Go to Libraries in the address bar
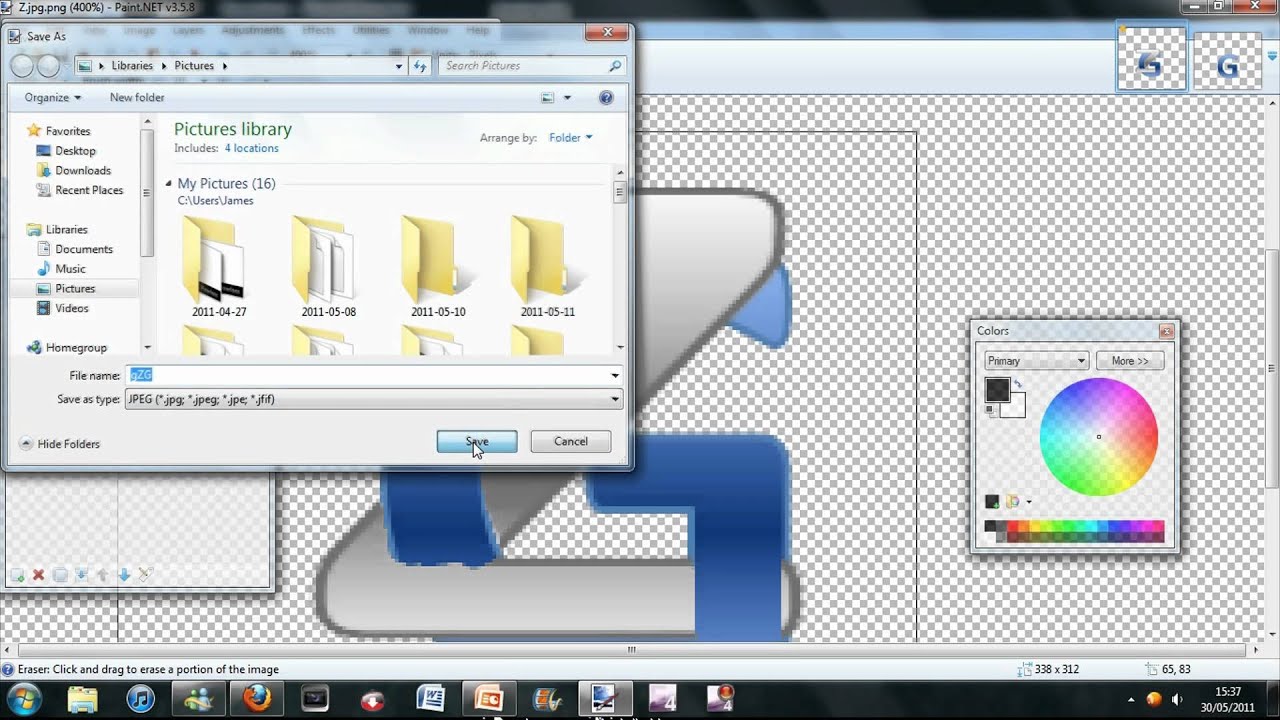The image size is (1280, 720). click(x=132, y=66)
